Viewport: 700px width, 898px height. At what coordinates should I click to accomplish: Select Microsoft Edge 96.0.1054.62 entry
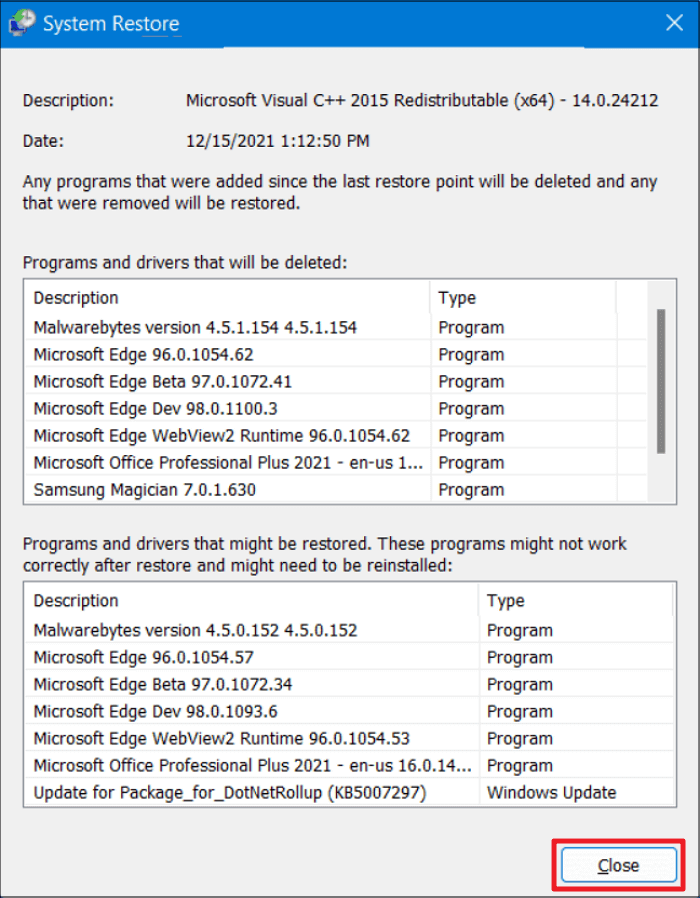point(144,354)
